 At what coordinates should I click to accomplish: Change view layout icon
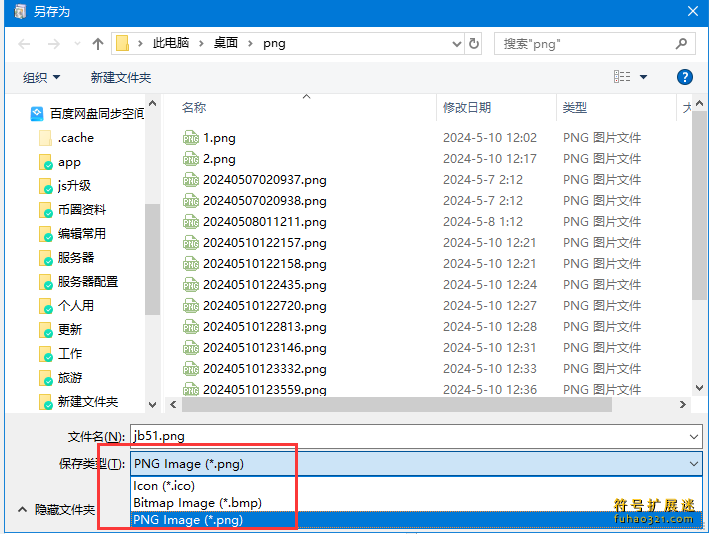[x=622, y=77]
